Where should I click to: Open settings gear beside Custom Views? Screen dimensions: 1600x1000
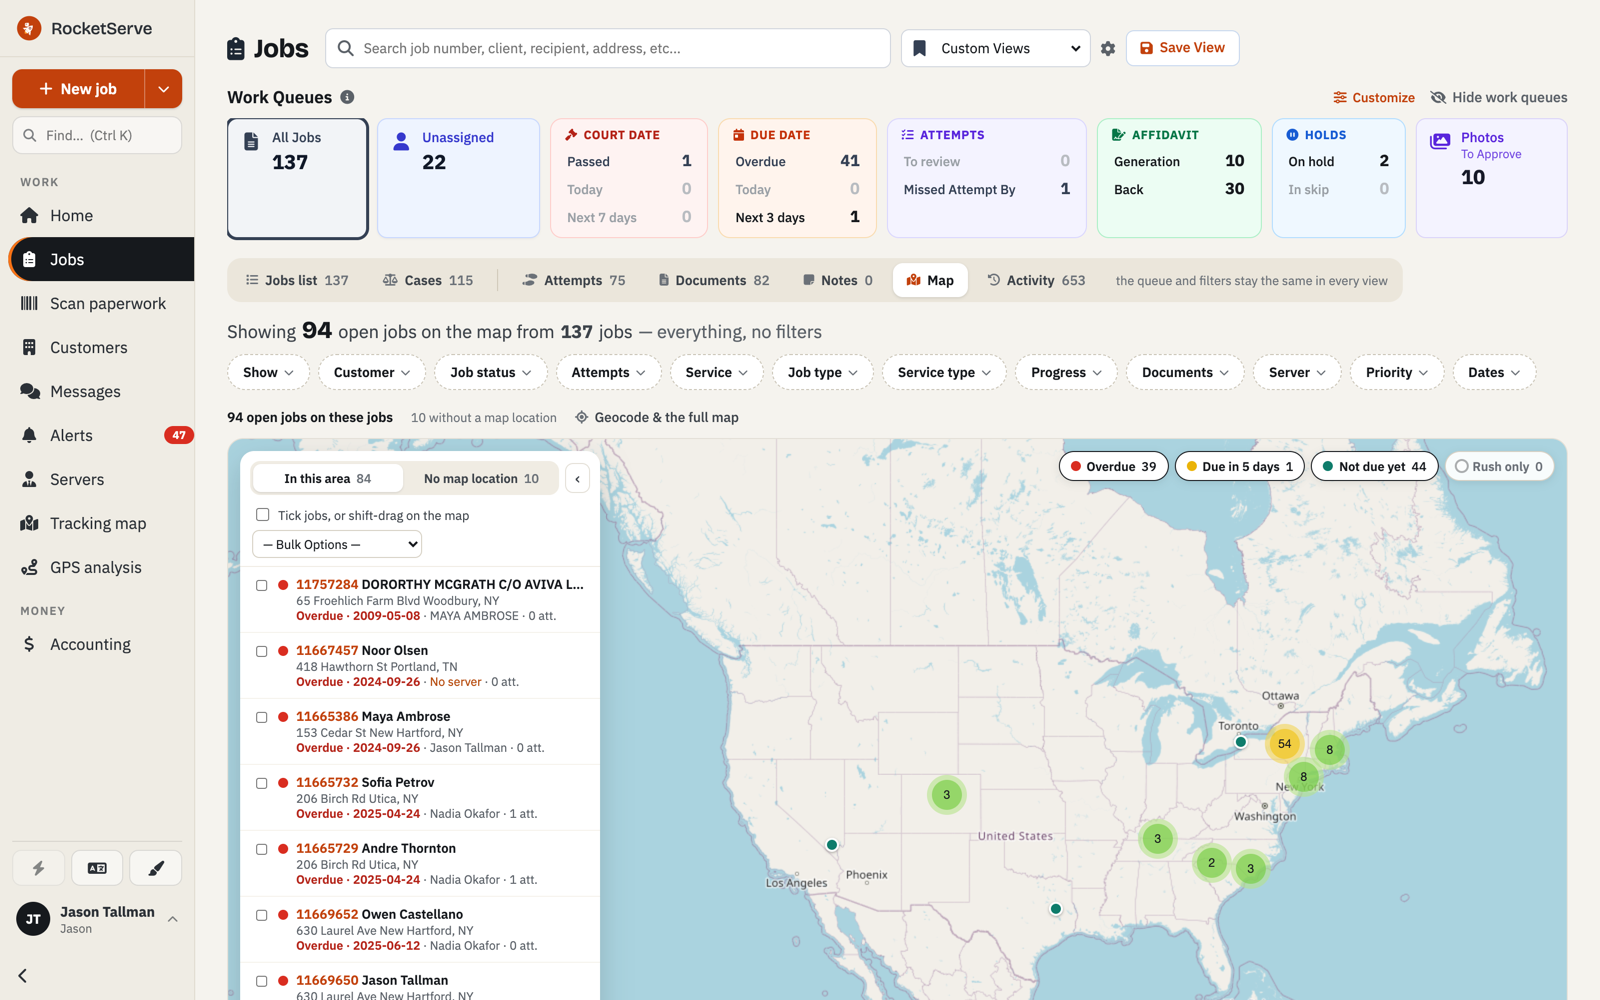point(1108,48)
